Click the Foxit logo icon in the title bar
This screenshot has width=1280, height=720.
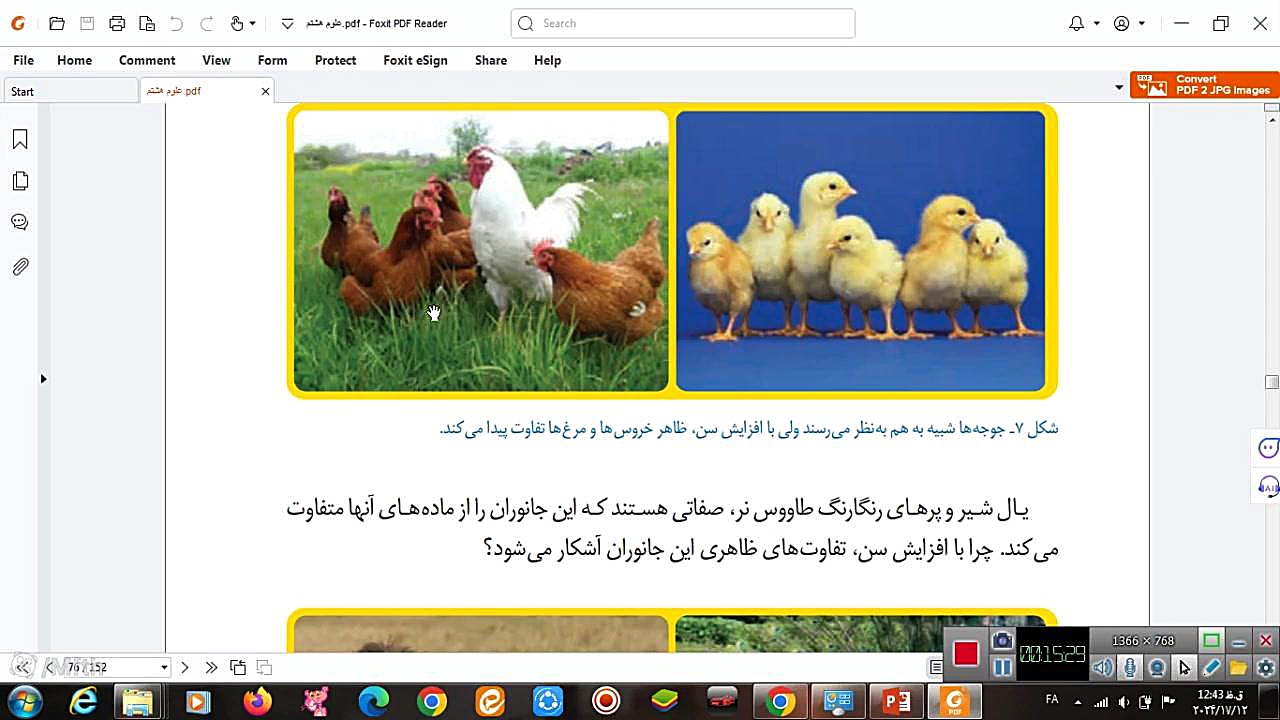coord(17,23)
